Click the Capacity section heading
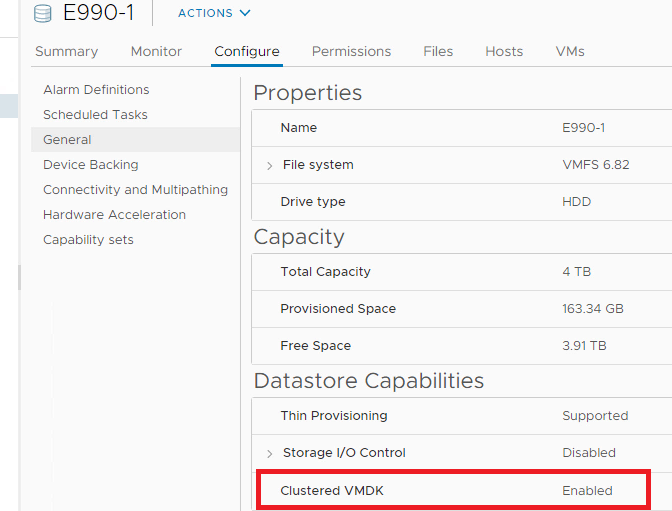 299,237
